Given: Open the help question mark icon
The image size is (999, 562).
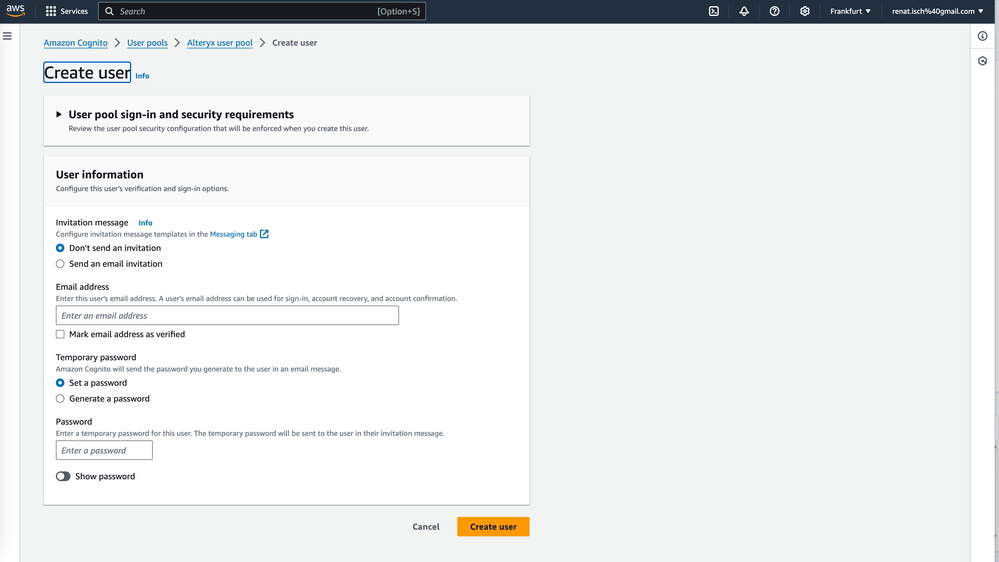Looking at the screenshot, I should coord(774,11).
